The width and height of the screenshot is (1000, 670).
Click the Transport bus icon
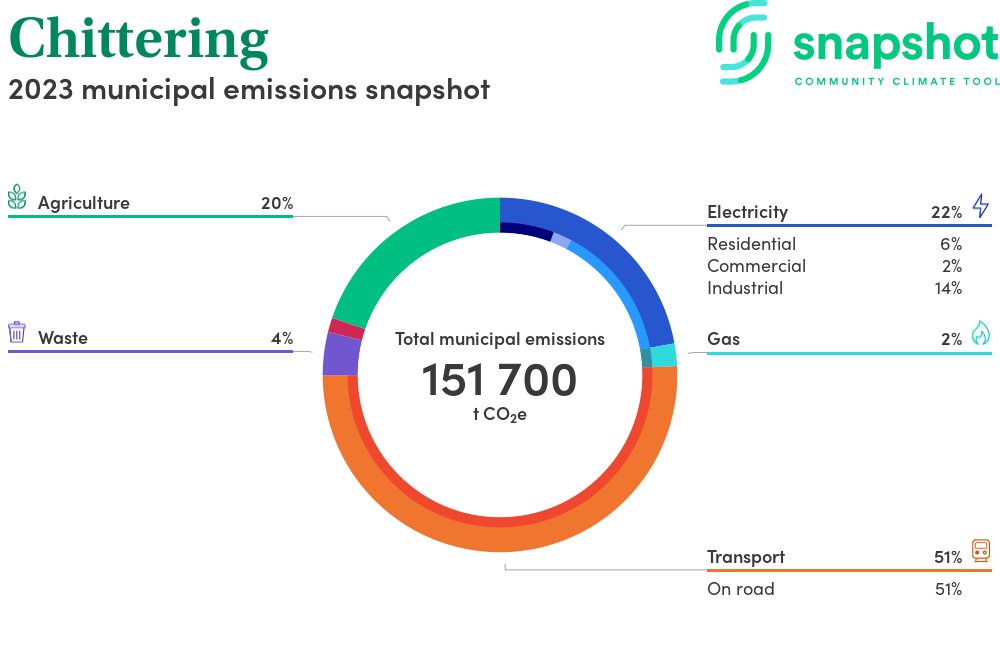tap(980, 551)
